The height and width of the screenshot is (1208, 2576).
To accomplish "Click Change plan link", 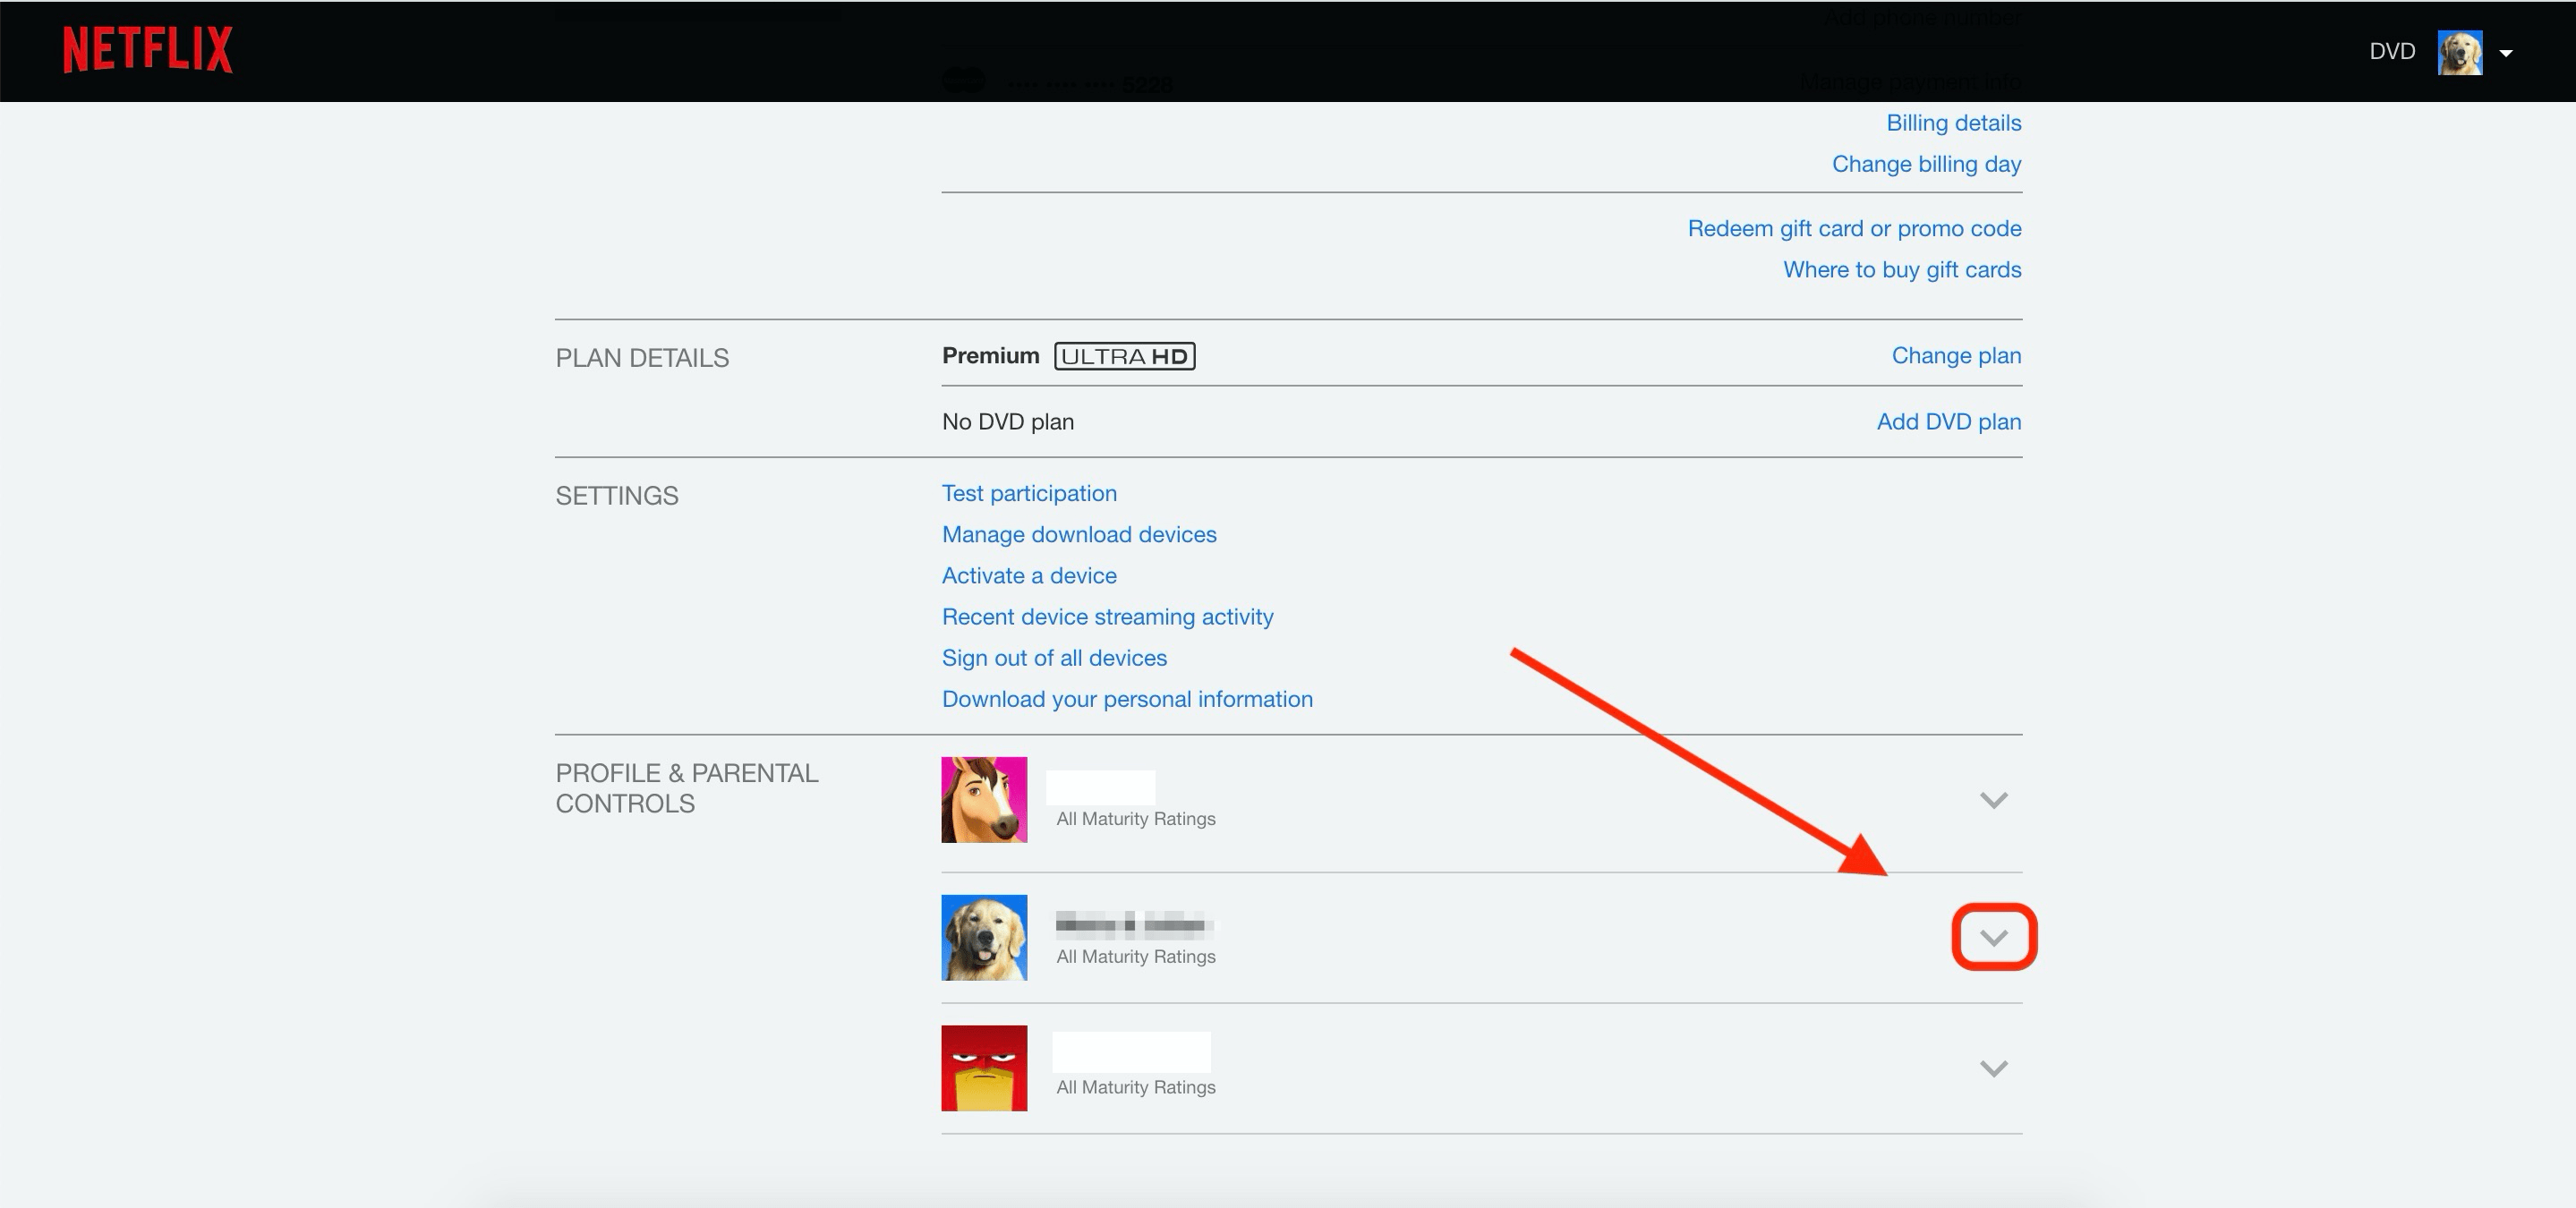I will tap(1956, 356).
